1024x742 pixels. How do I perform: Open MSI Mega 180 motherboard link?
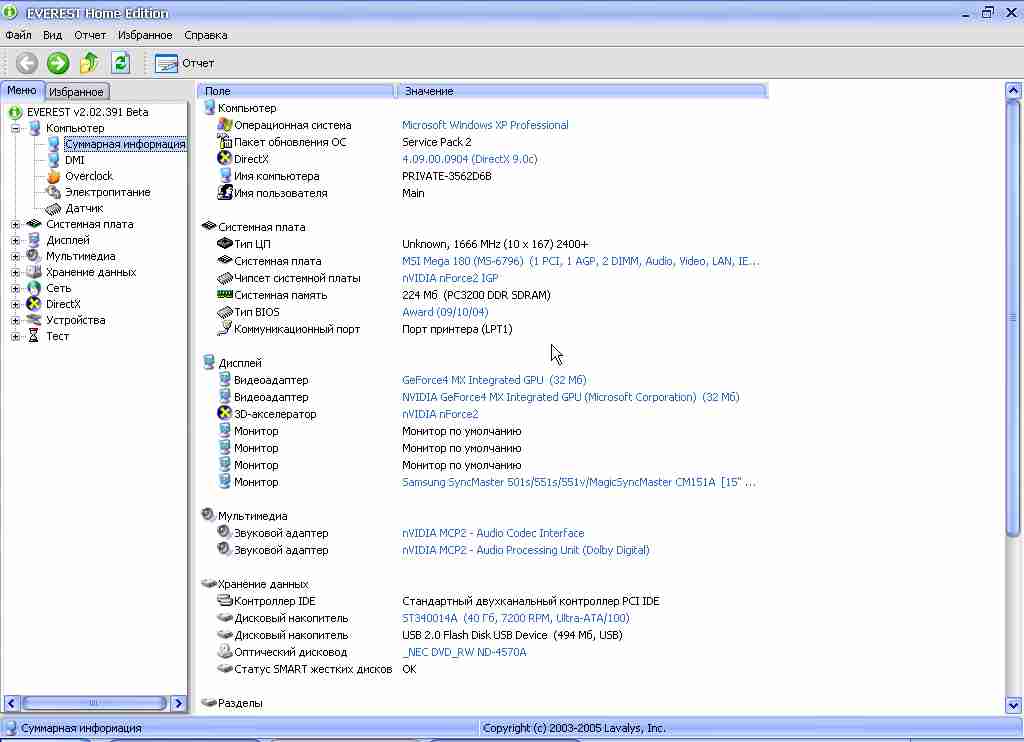[x=581, y=261]
